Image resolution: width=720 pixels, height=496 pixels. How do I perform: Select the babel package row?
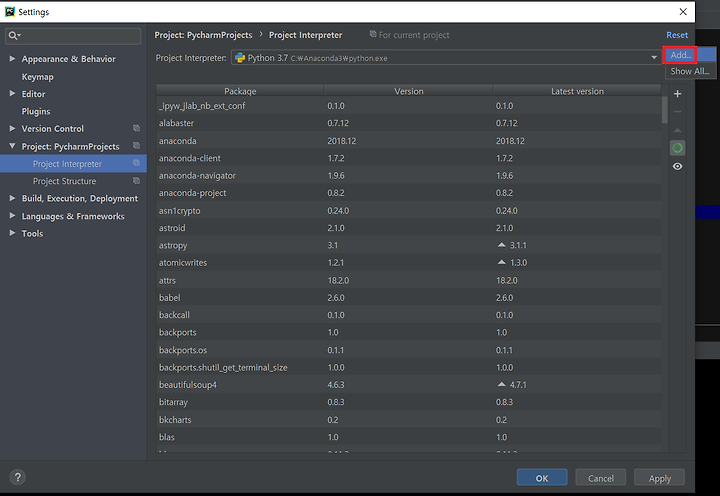[x=409, y=298]
